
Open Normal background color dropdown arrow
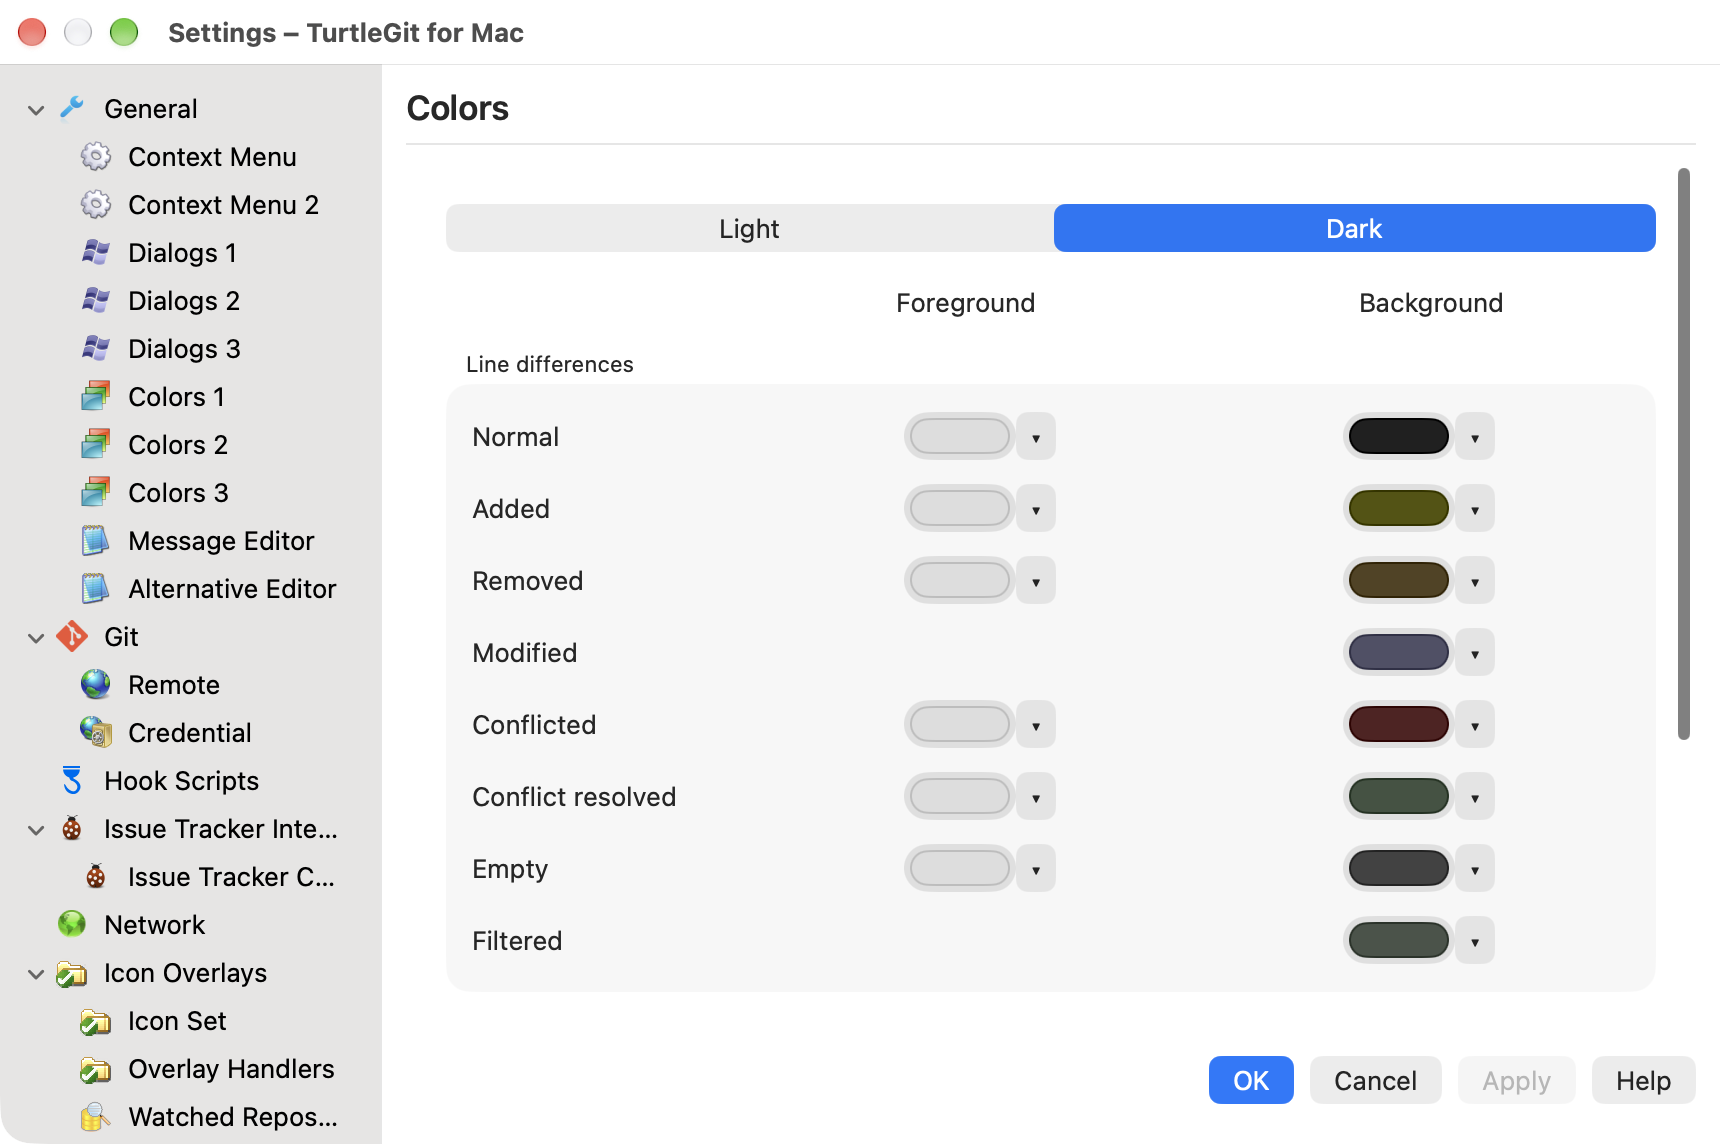pyautogui.click(x=1475, y=437)
